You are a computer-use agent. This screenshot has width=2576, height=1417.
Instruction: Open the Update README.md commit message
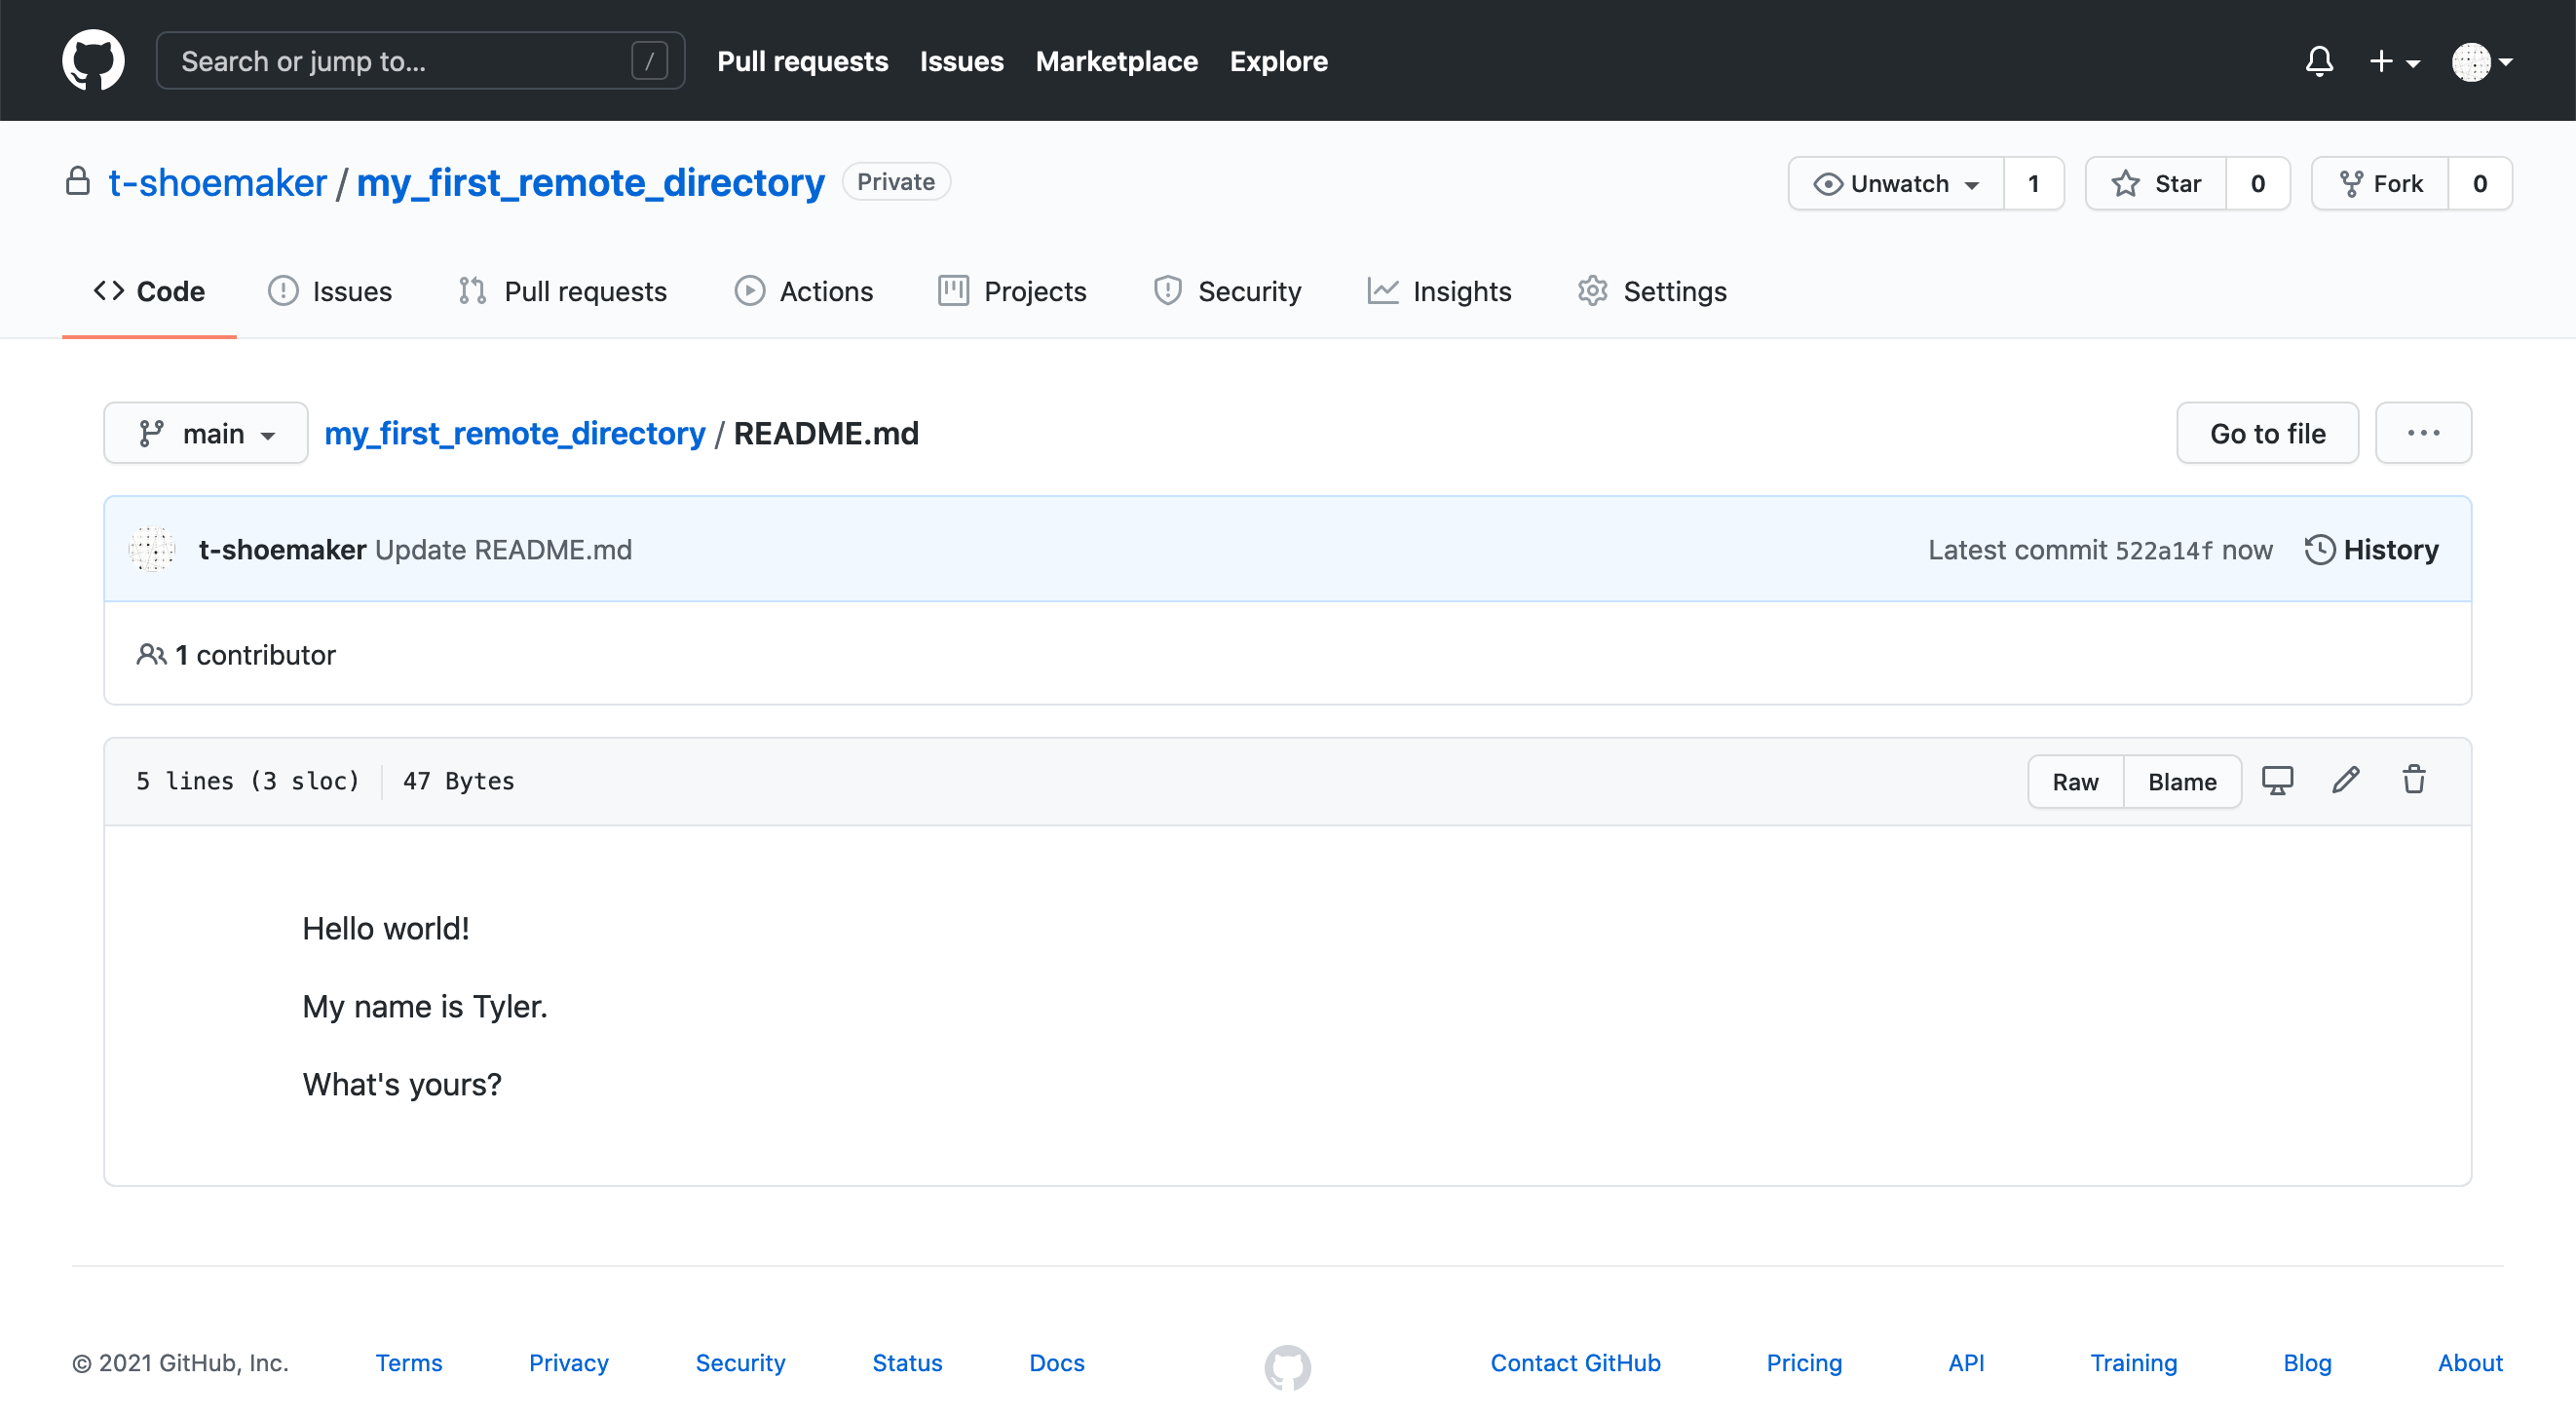503,549
